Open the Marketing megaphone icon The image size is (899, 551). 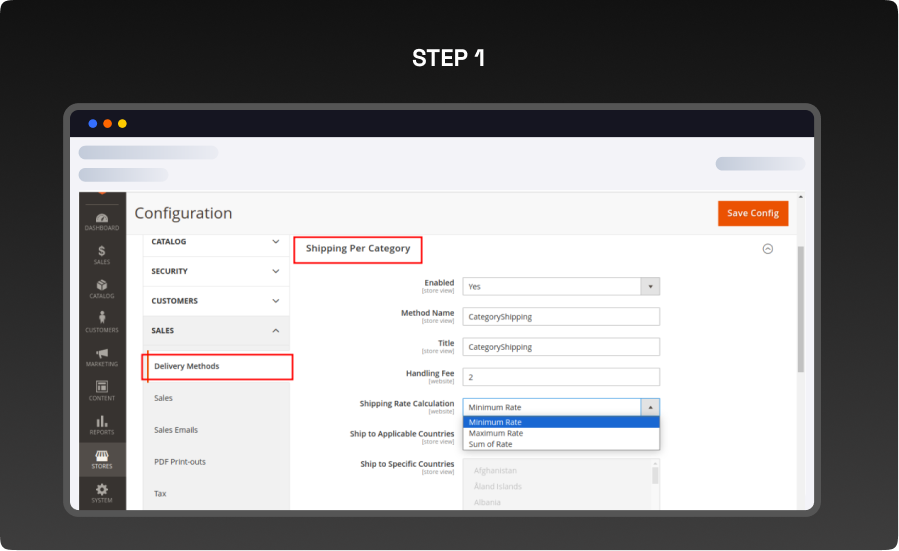(102, 356)
